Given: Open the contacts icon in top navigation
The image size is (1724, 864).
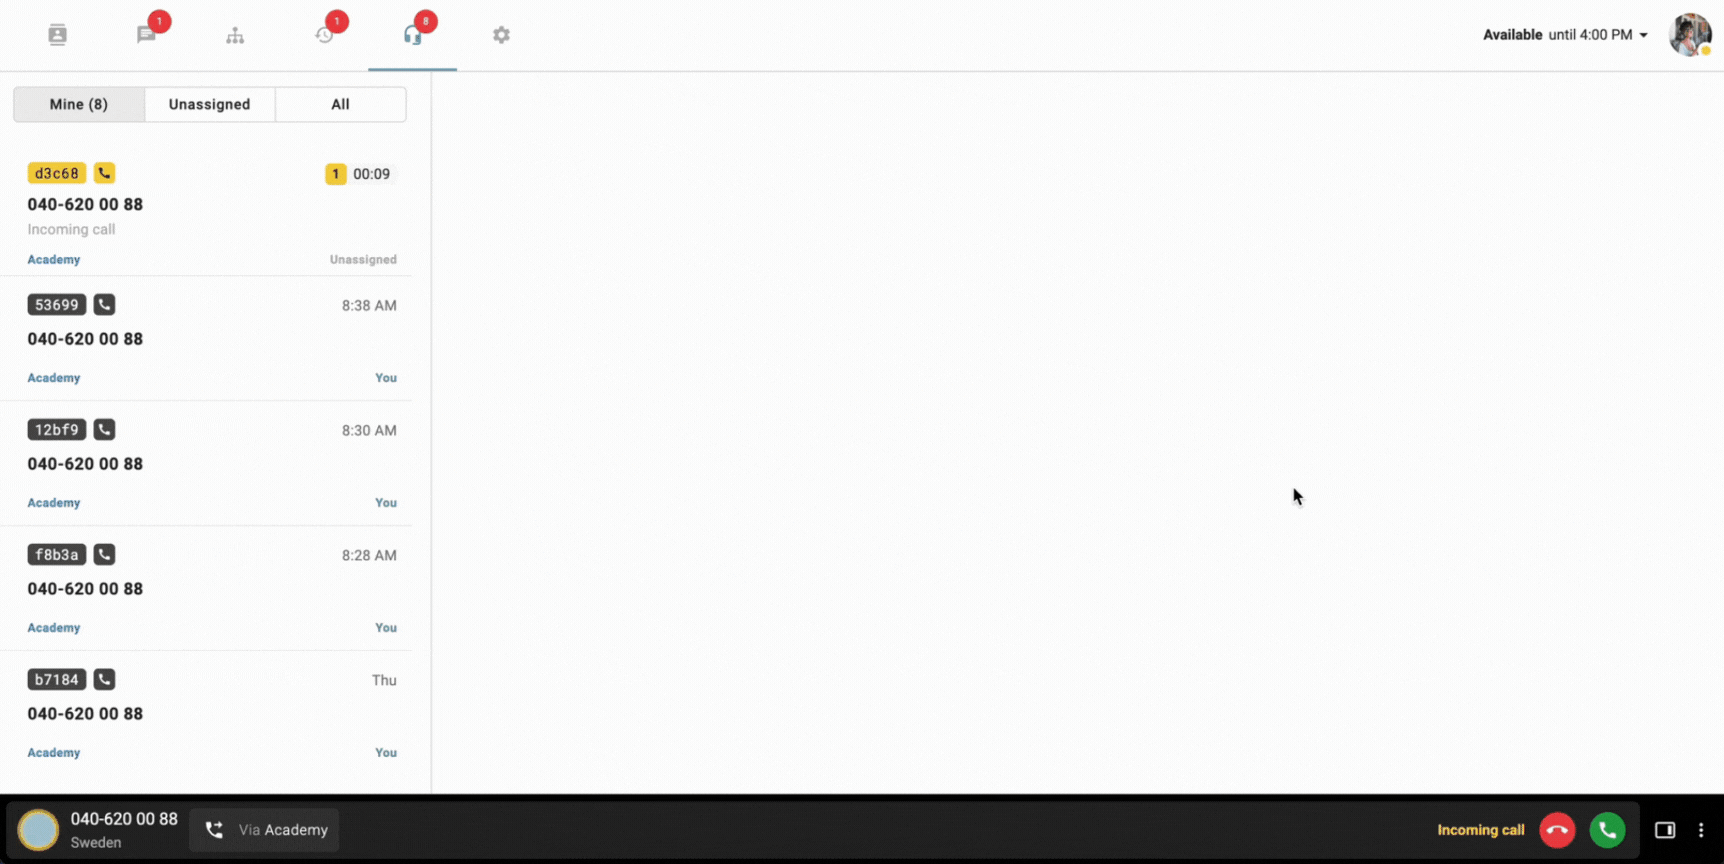Looking at the screenshot, I should [57, 35].
